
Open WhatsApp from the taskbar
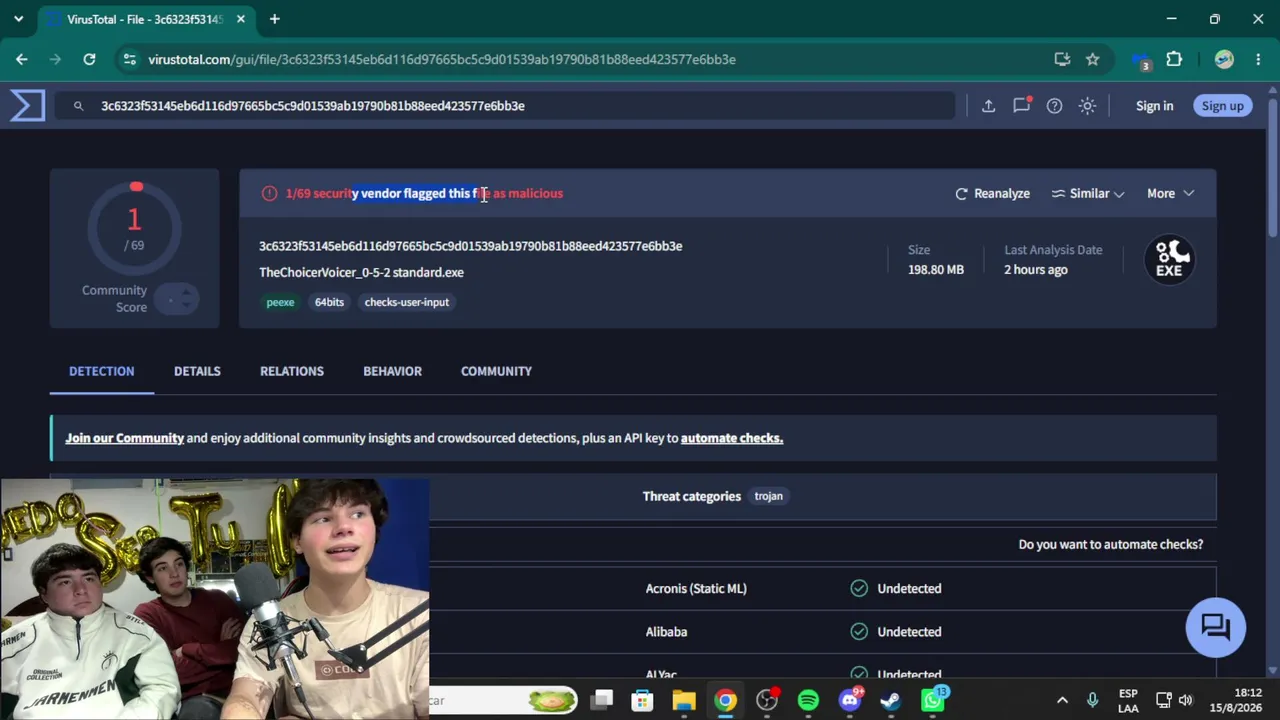[933, 700]
